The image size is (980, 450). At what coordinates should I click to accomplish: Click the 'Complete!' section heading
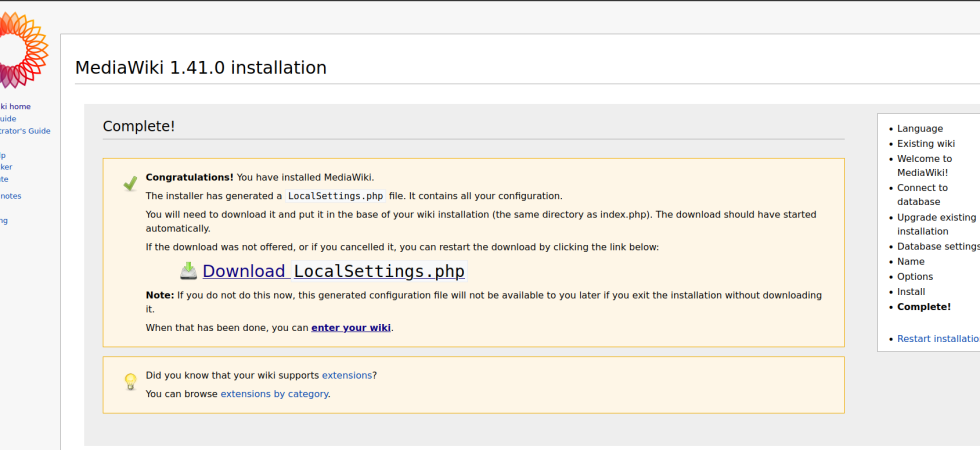139,126
